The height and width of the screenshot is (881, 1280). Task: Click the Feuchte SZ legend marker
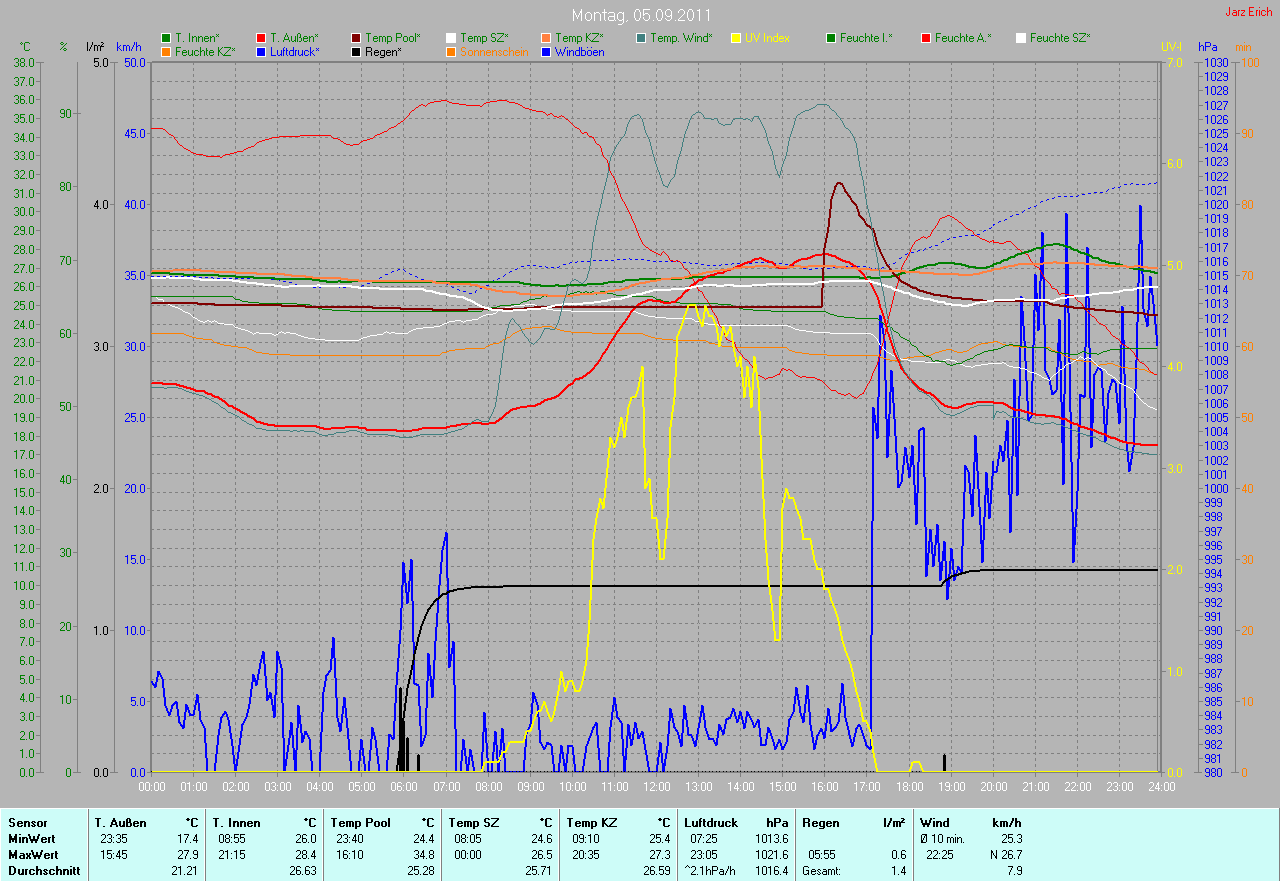coord(1021,38)
